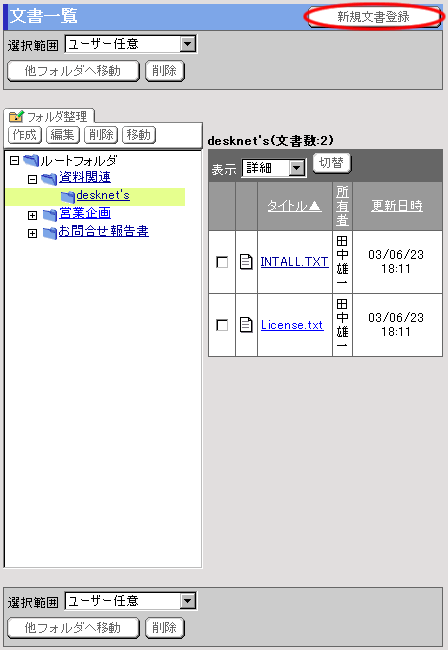Open the 表示 詳細 dropdown
Screen dimensions: 448x650
(x=274, y=168)
